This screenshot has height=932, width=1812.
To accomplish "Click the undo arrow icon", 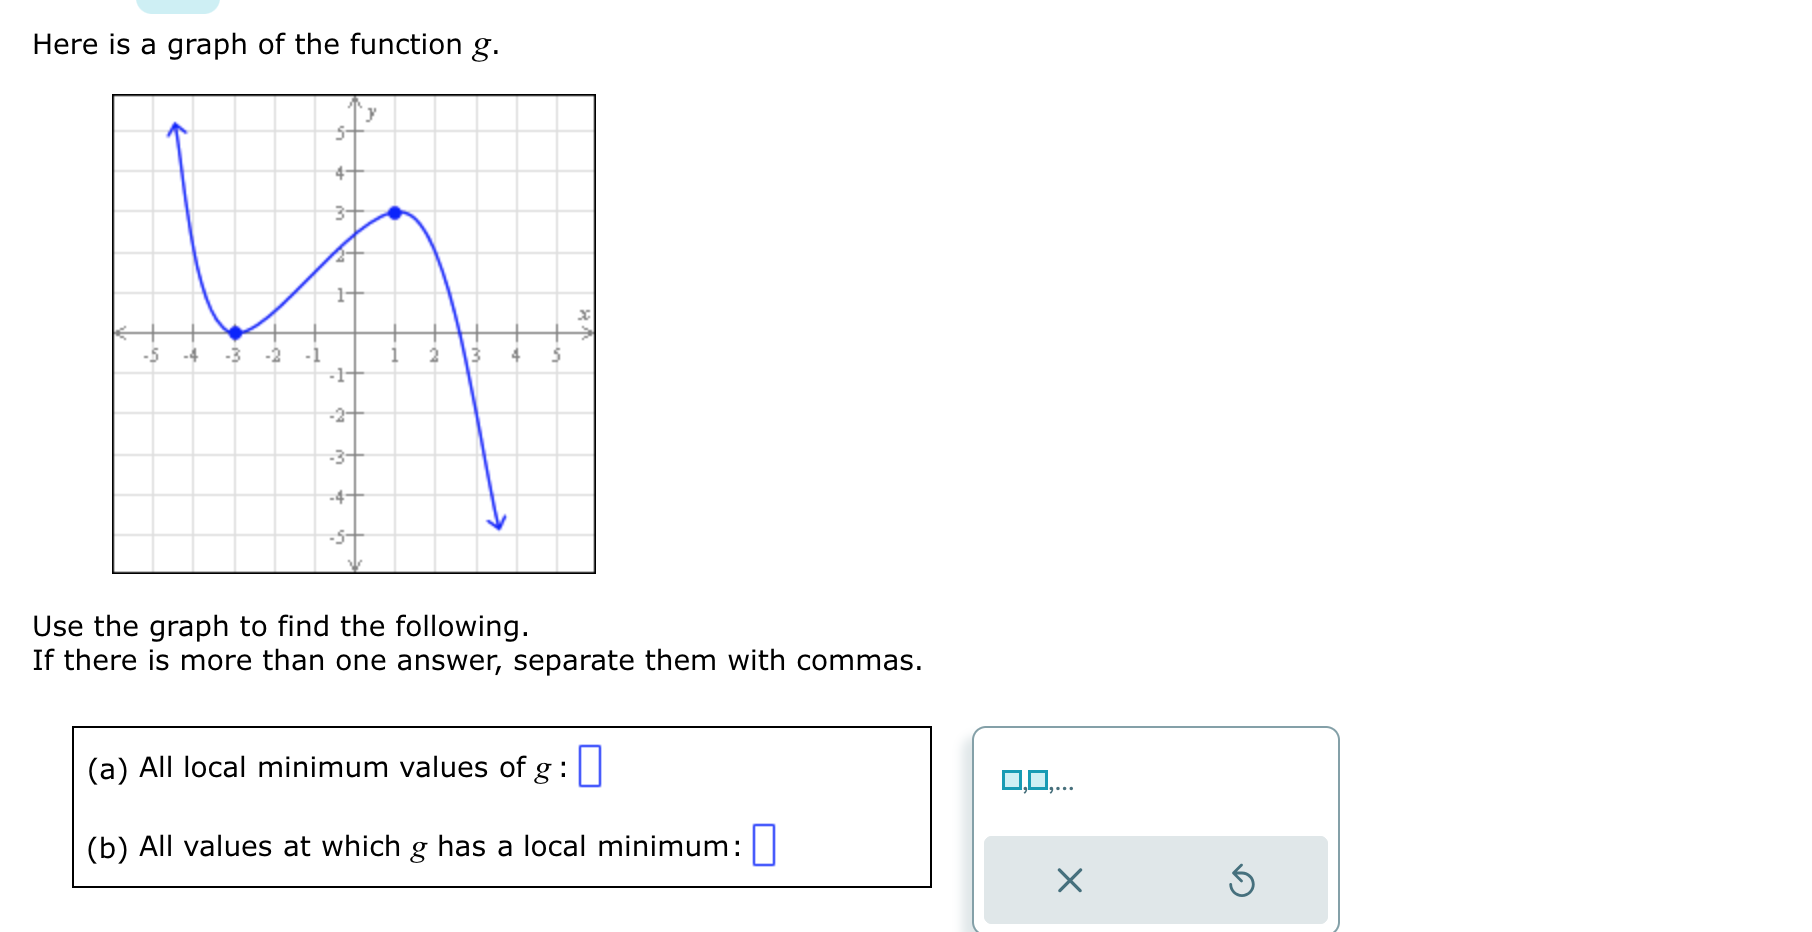I will [x=1242, y=880].
